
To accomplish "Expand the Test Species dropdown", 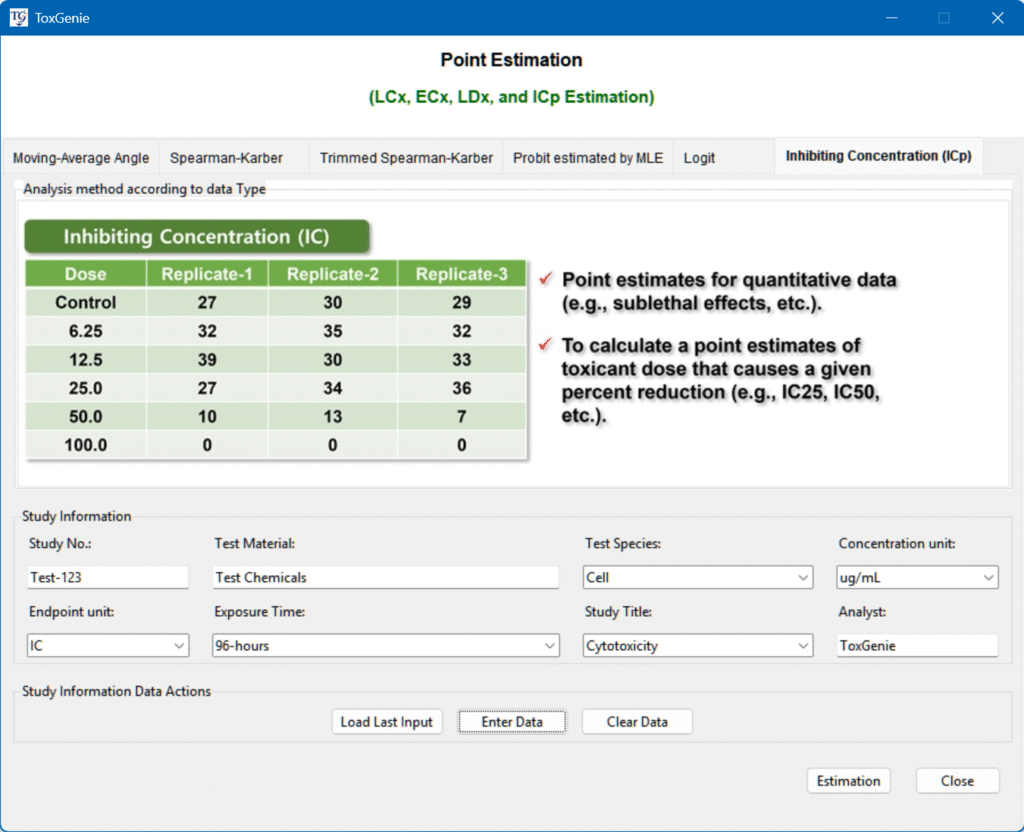I will coord(698,578).
